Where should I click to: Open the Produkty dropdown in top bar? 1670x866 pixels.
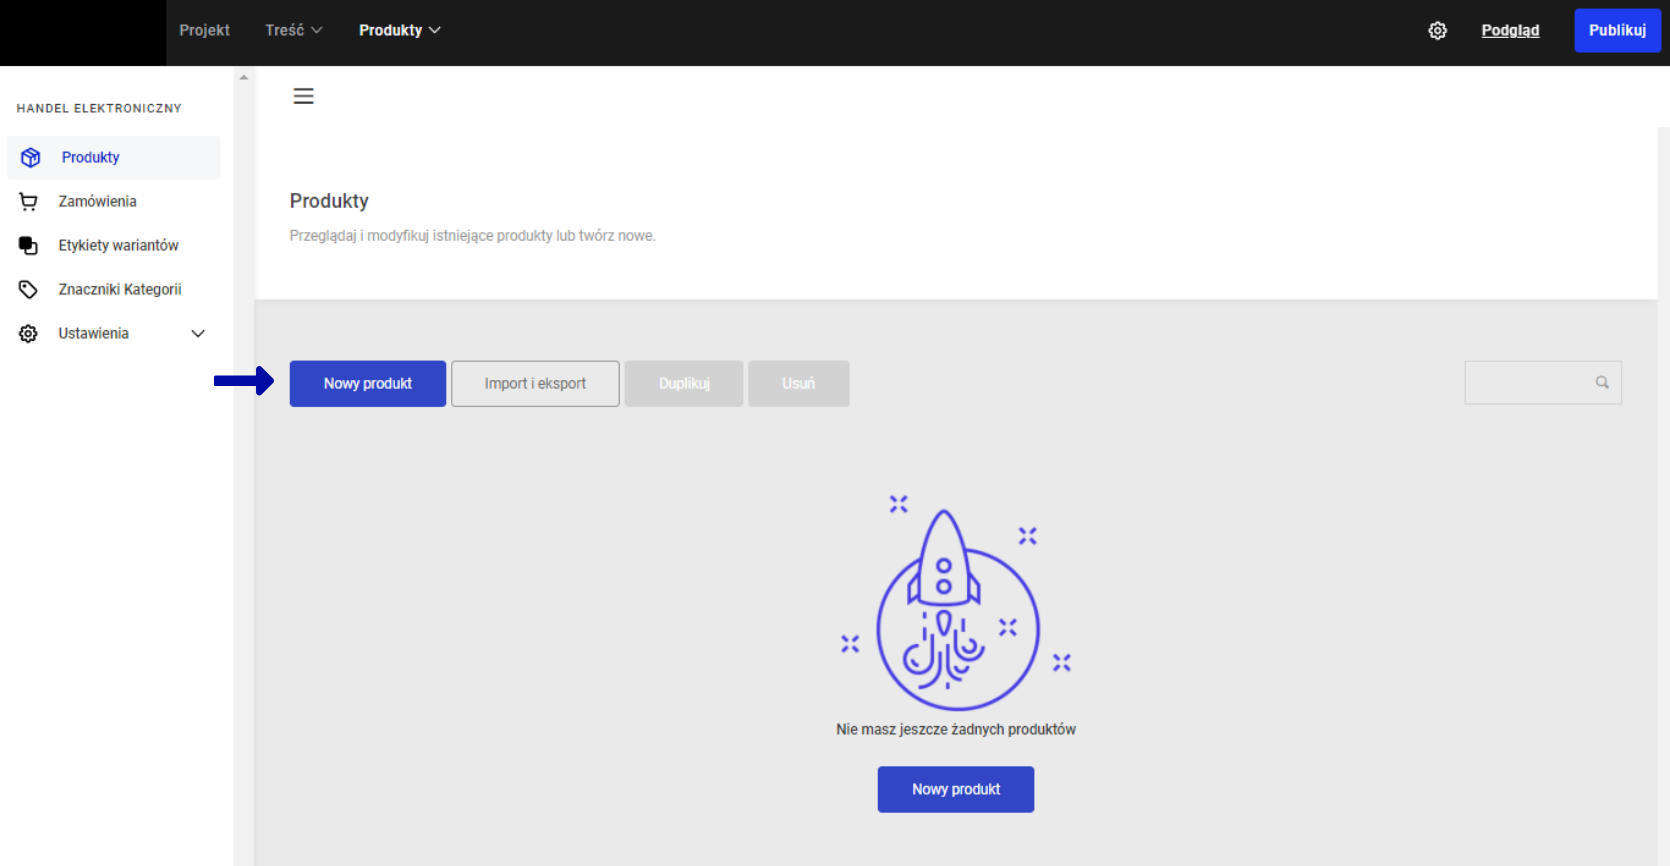point(400,31)
